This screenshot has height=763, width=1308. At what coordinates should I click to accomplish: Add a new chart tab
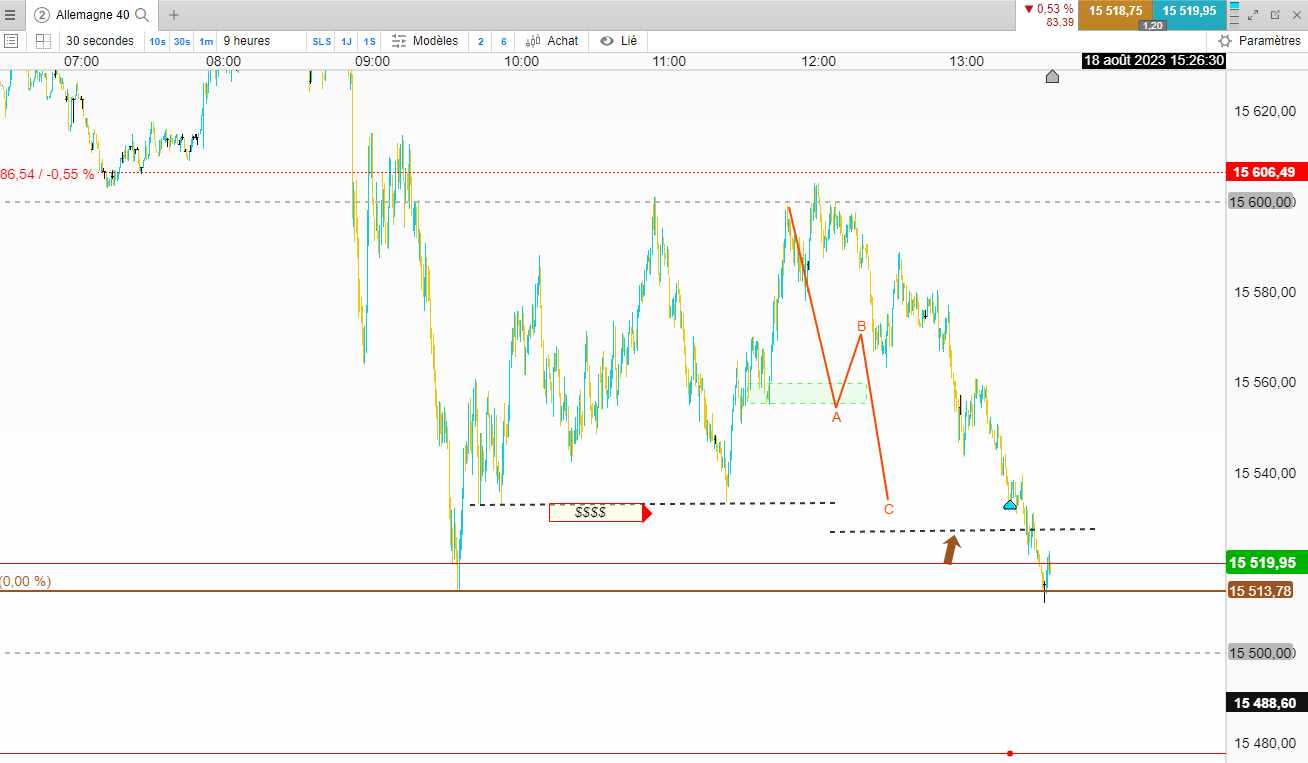coord(174,15)
